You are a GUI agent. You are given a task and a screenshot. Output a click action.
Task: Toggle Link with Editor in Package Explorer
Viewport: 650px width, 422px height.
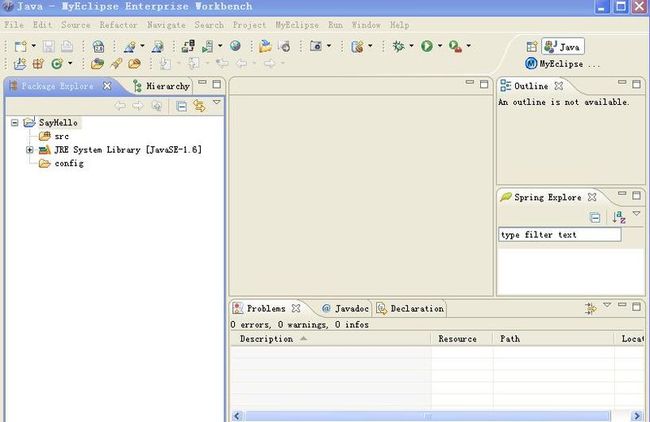coord(199,107)
